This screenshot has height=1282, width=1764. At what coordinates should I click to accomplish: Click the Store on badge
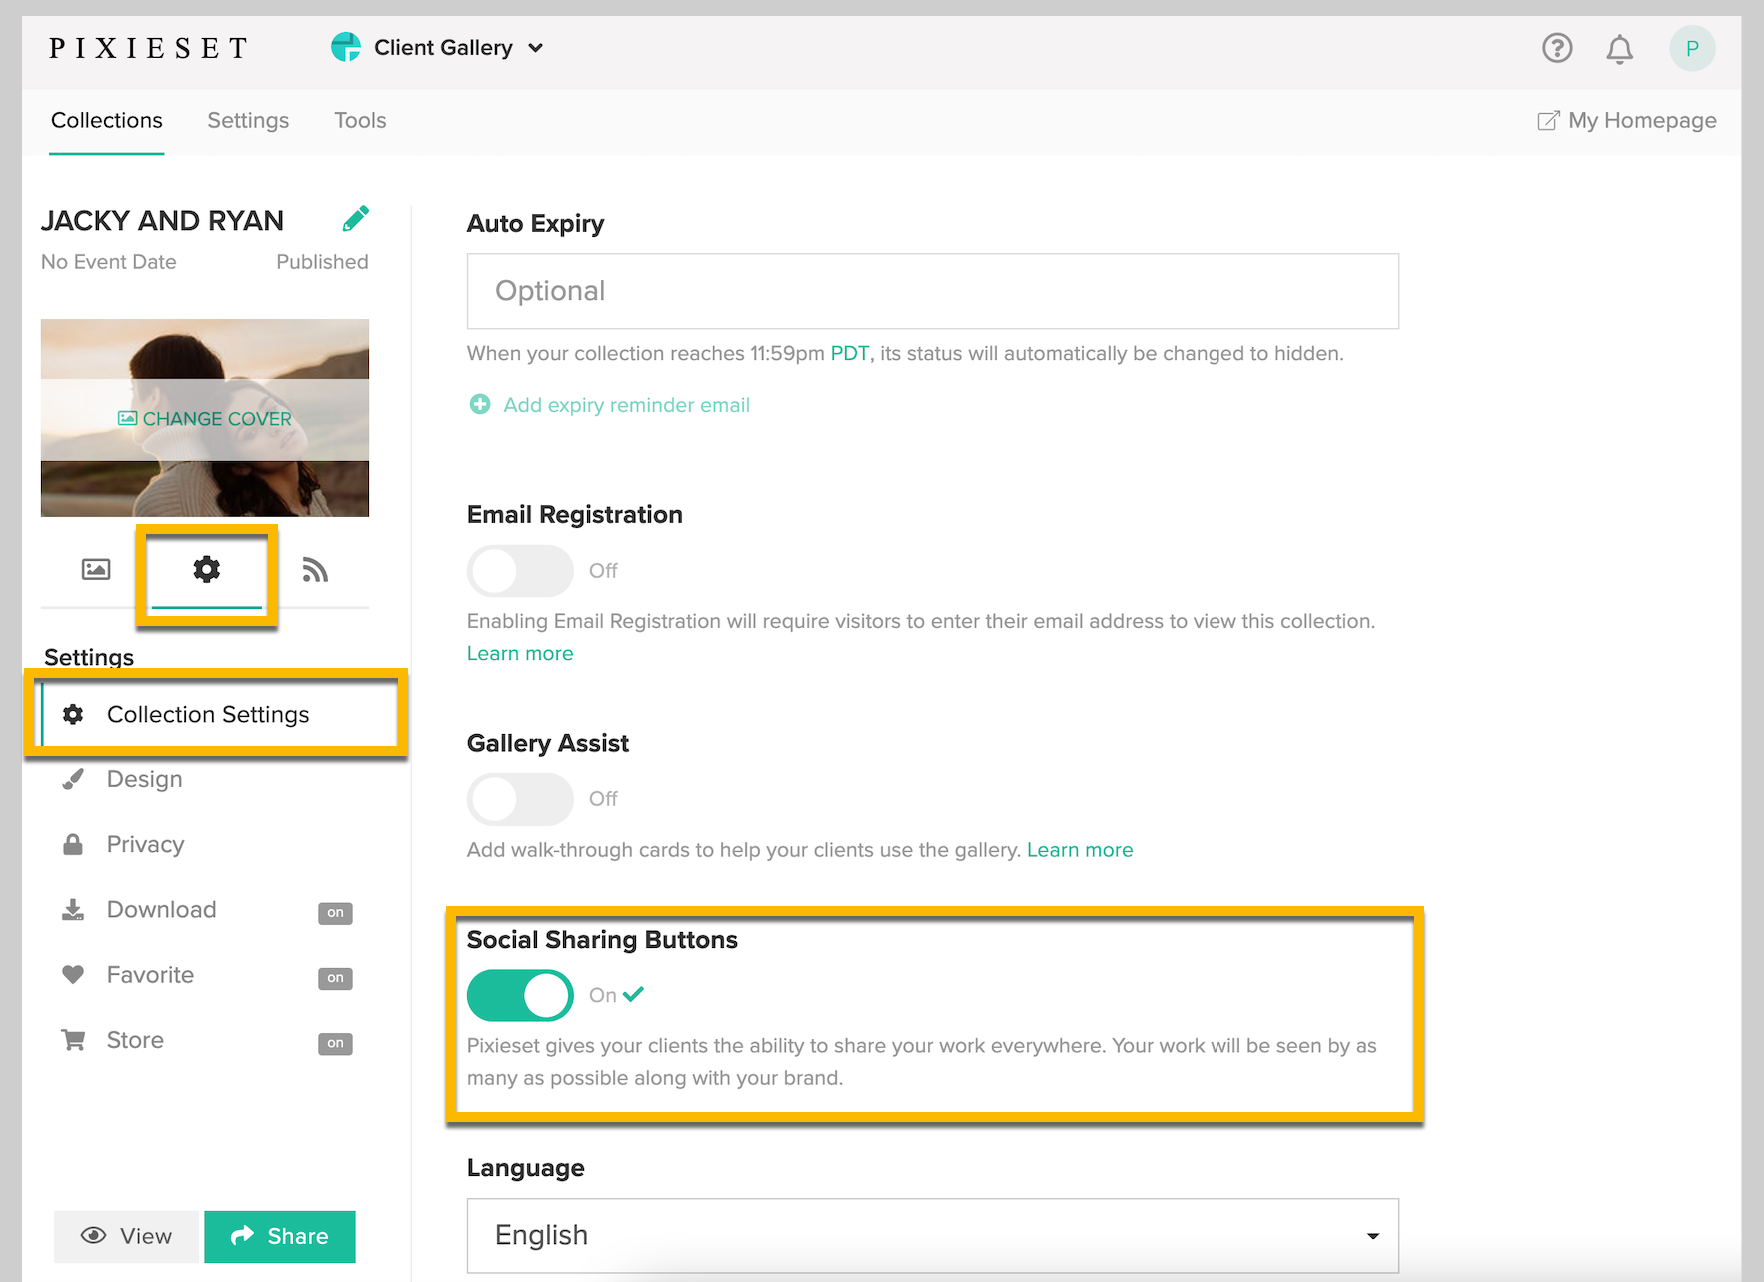[335, 1043]
